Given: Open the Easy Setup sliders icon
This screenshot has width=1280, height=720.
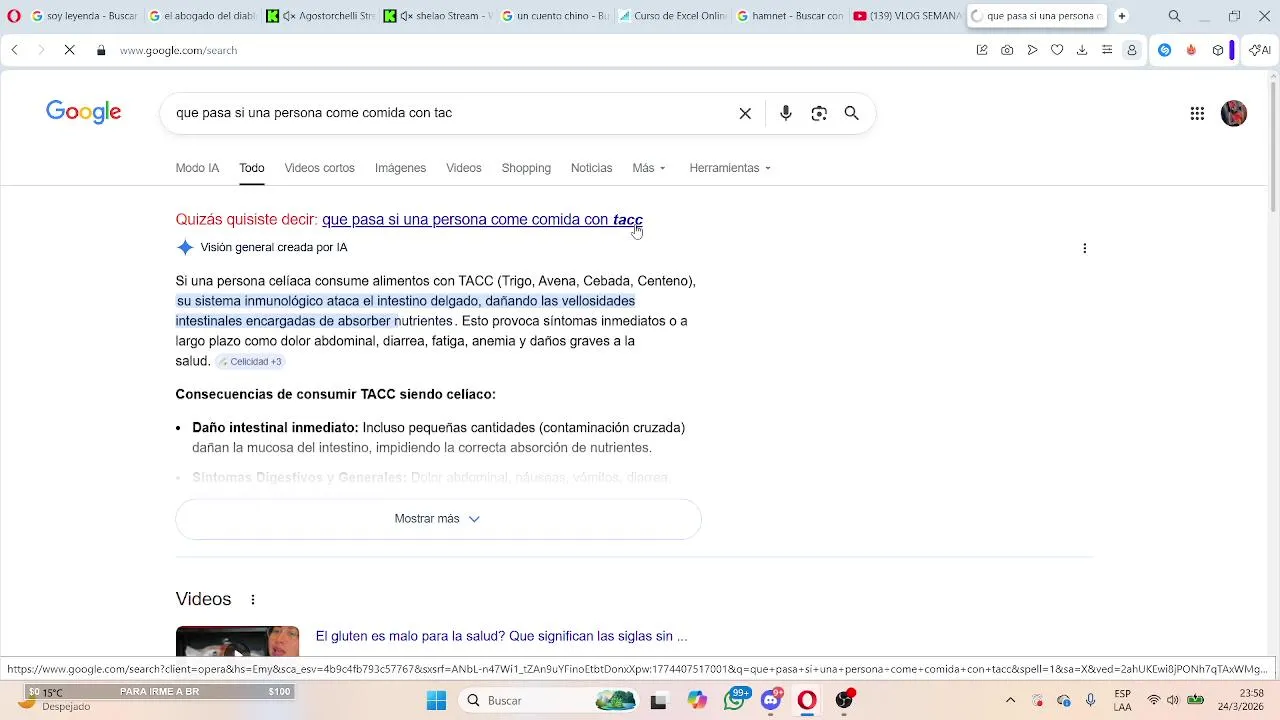Looking at the screenshot, I should (1107, 50).
